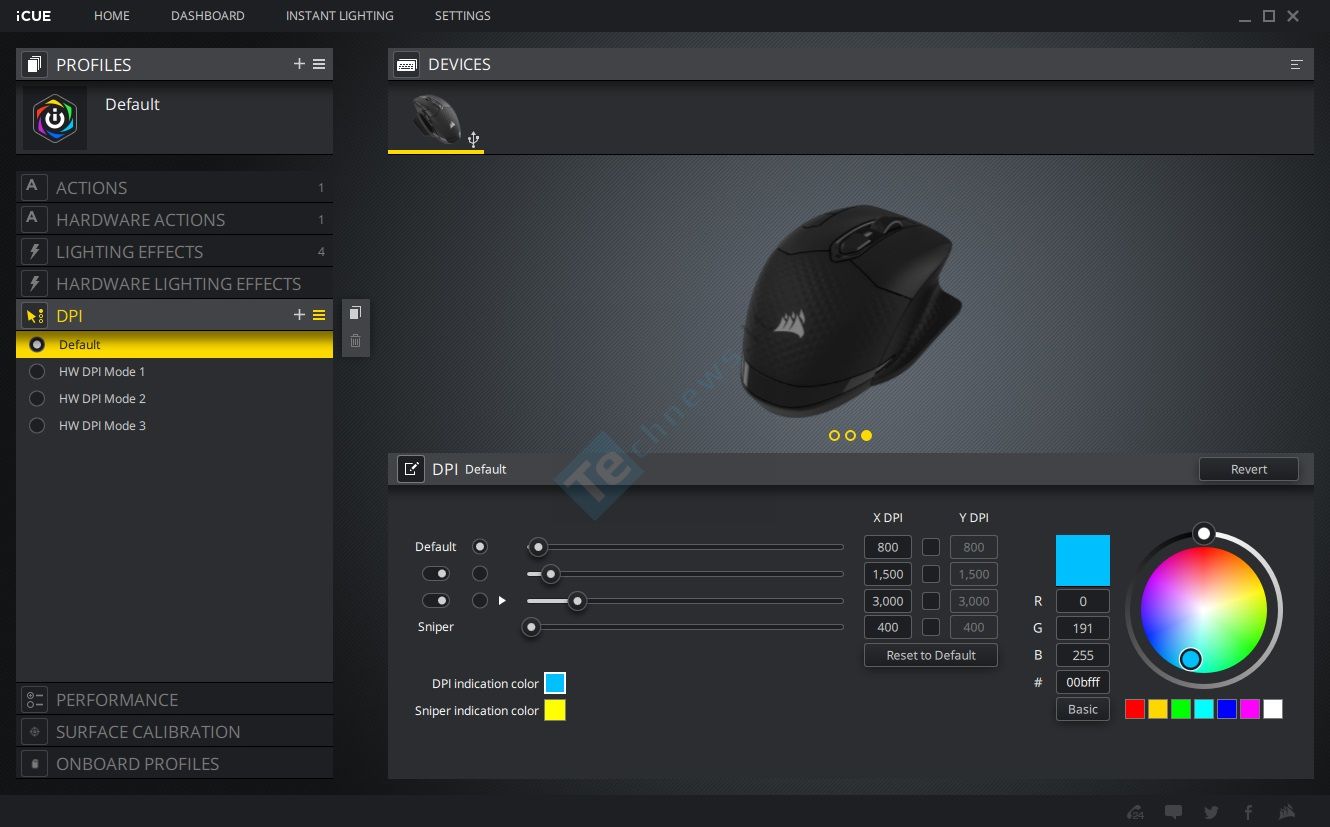The height and width of the screenshot is (827, 1330).
Task: Expand the Lighting Effects section
Action: point(174,252)
